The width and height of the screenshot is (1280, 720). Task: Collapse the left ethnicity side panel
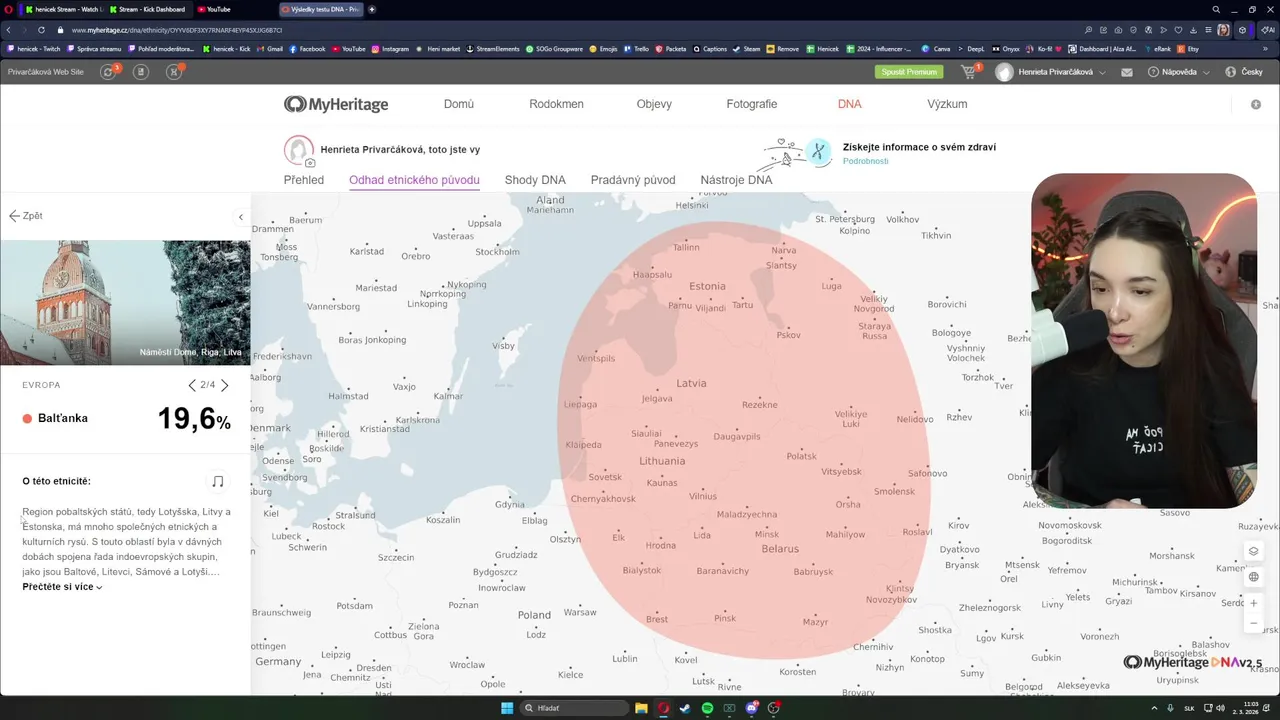point(240,217)
